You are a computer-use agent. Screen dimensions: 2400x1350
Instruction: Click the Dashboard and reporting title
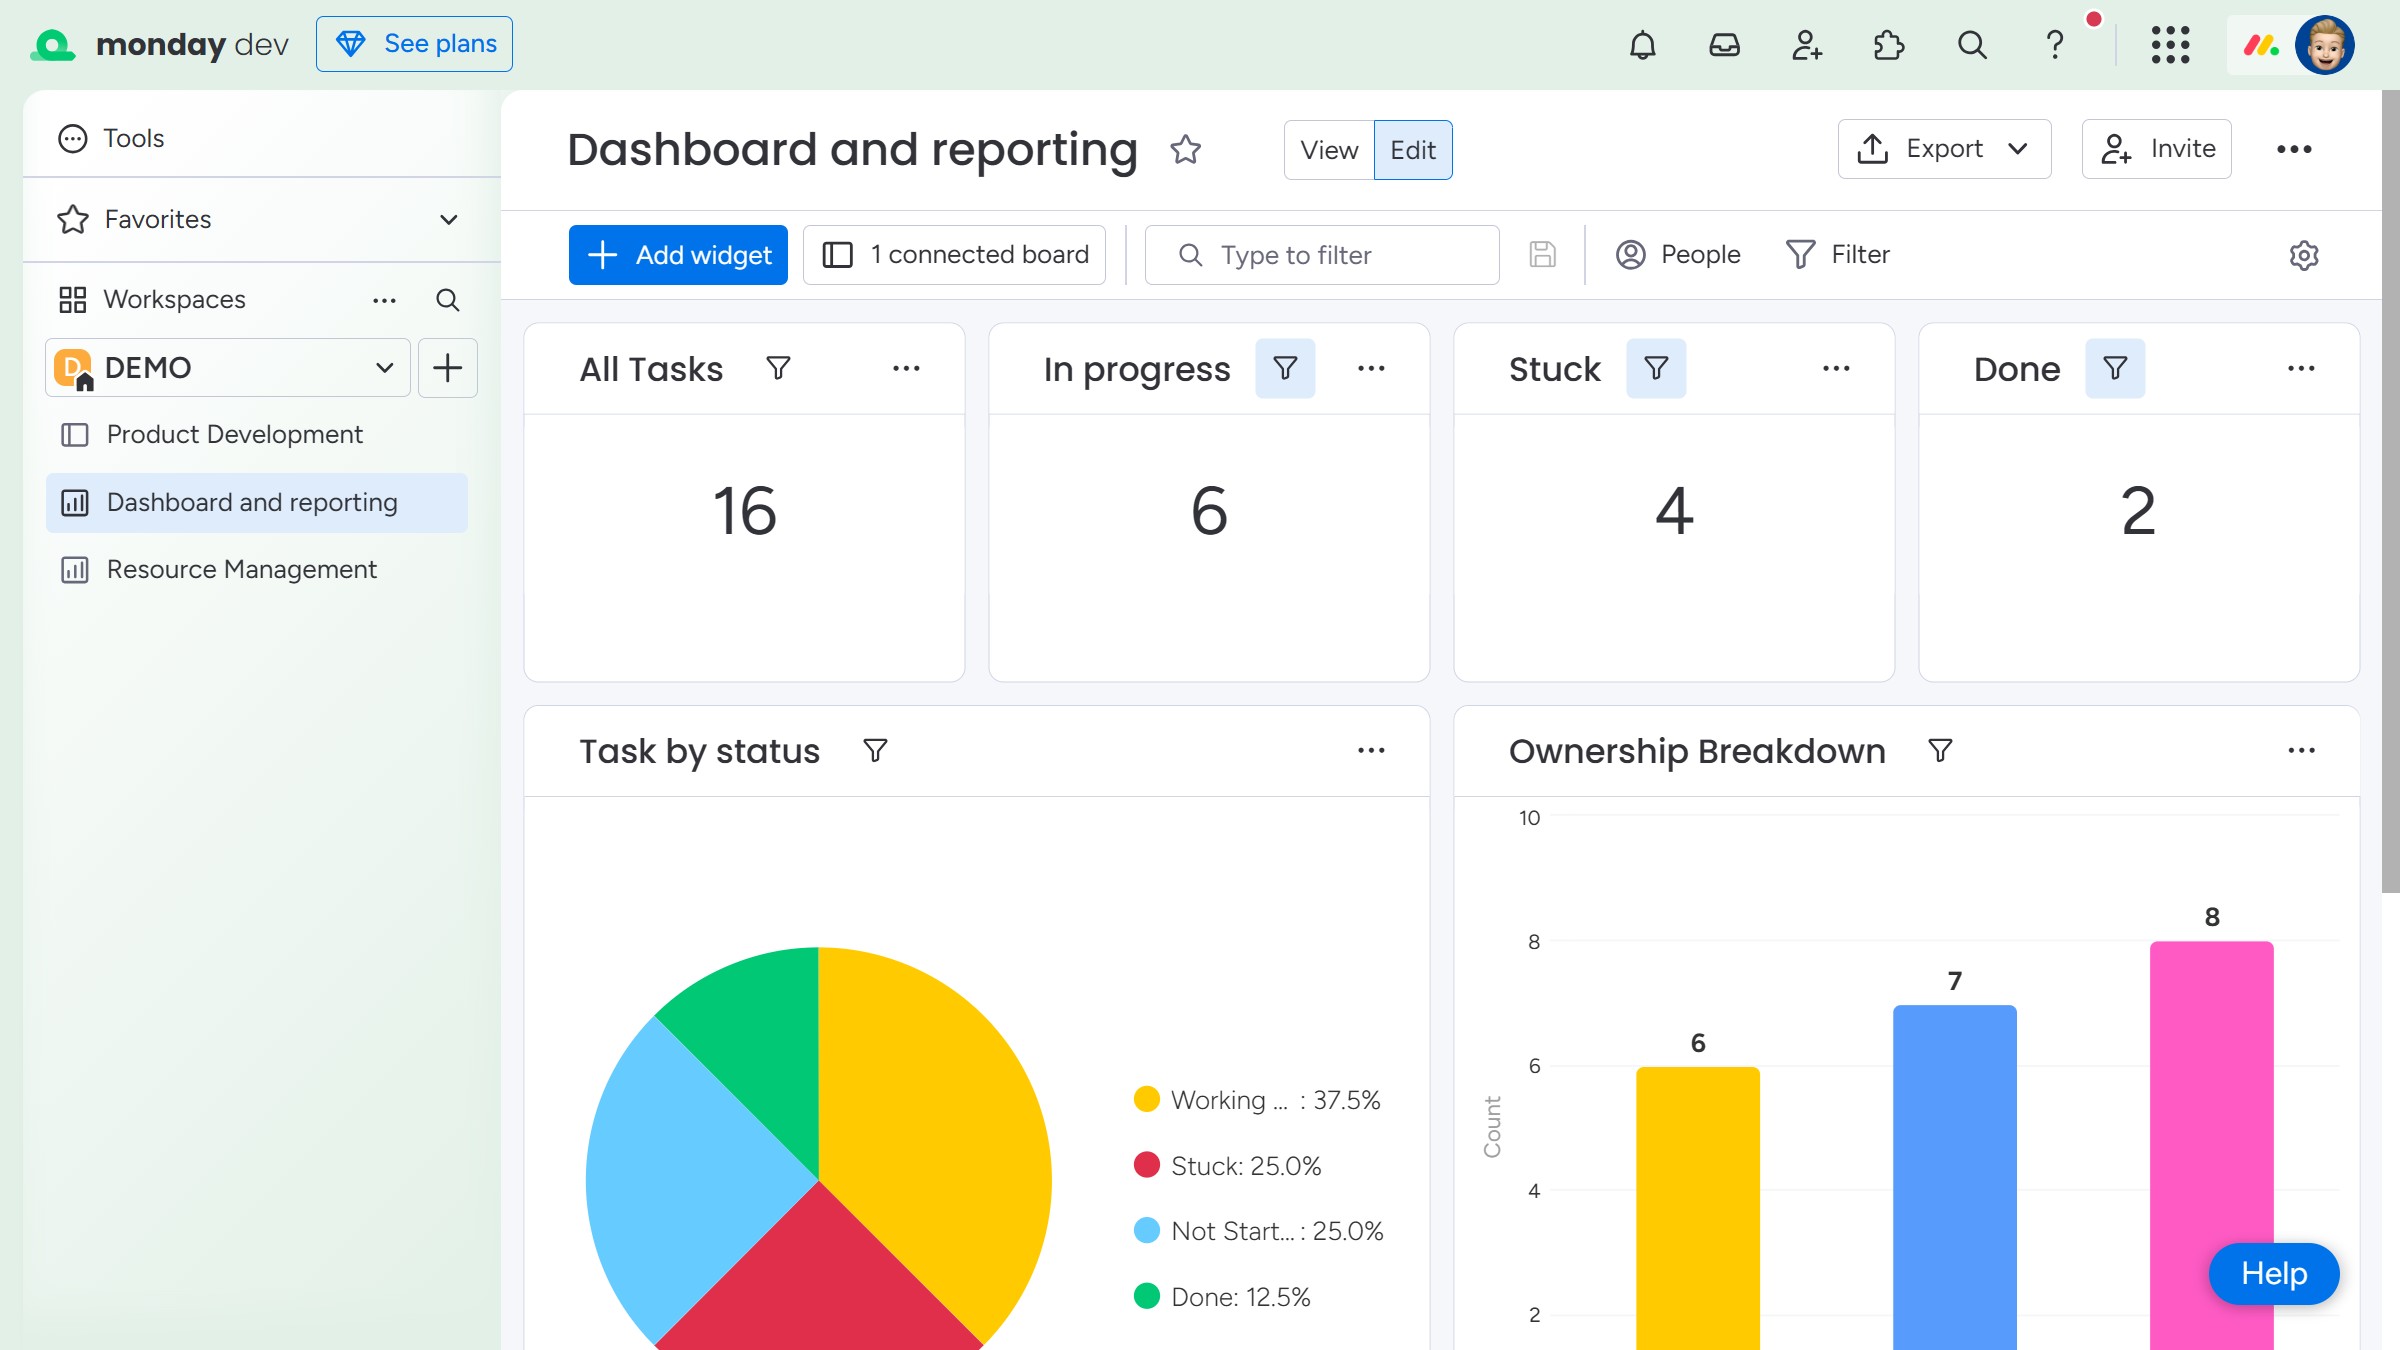click(x=852, y=150)
